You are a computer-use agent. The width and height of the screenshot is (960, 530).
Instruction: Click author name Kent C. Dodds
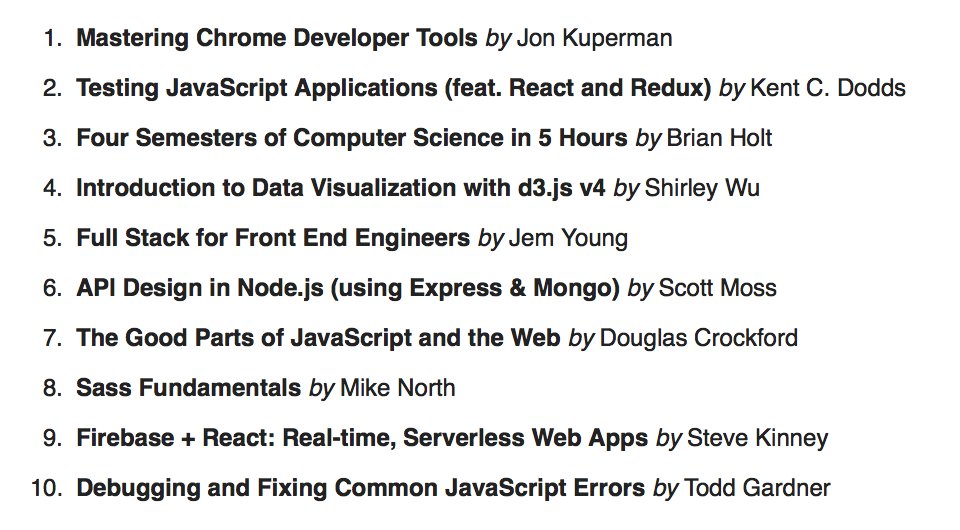pos(828,88)
